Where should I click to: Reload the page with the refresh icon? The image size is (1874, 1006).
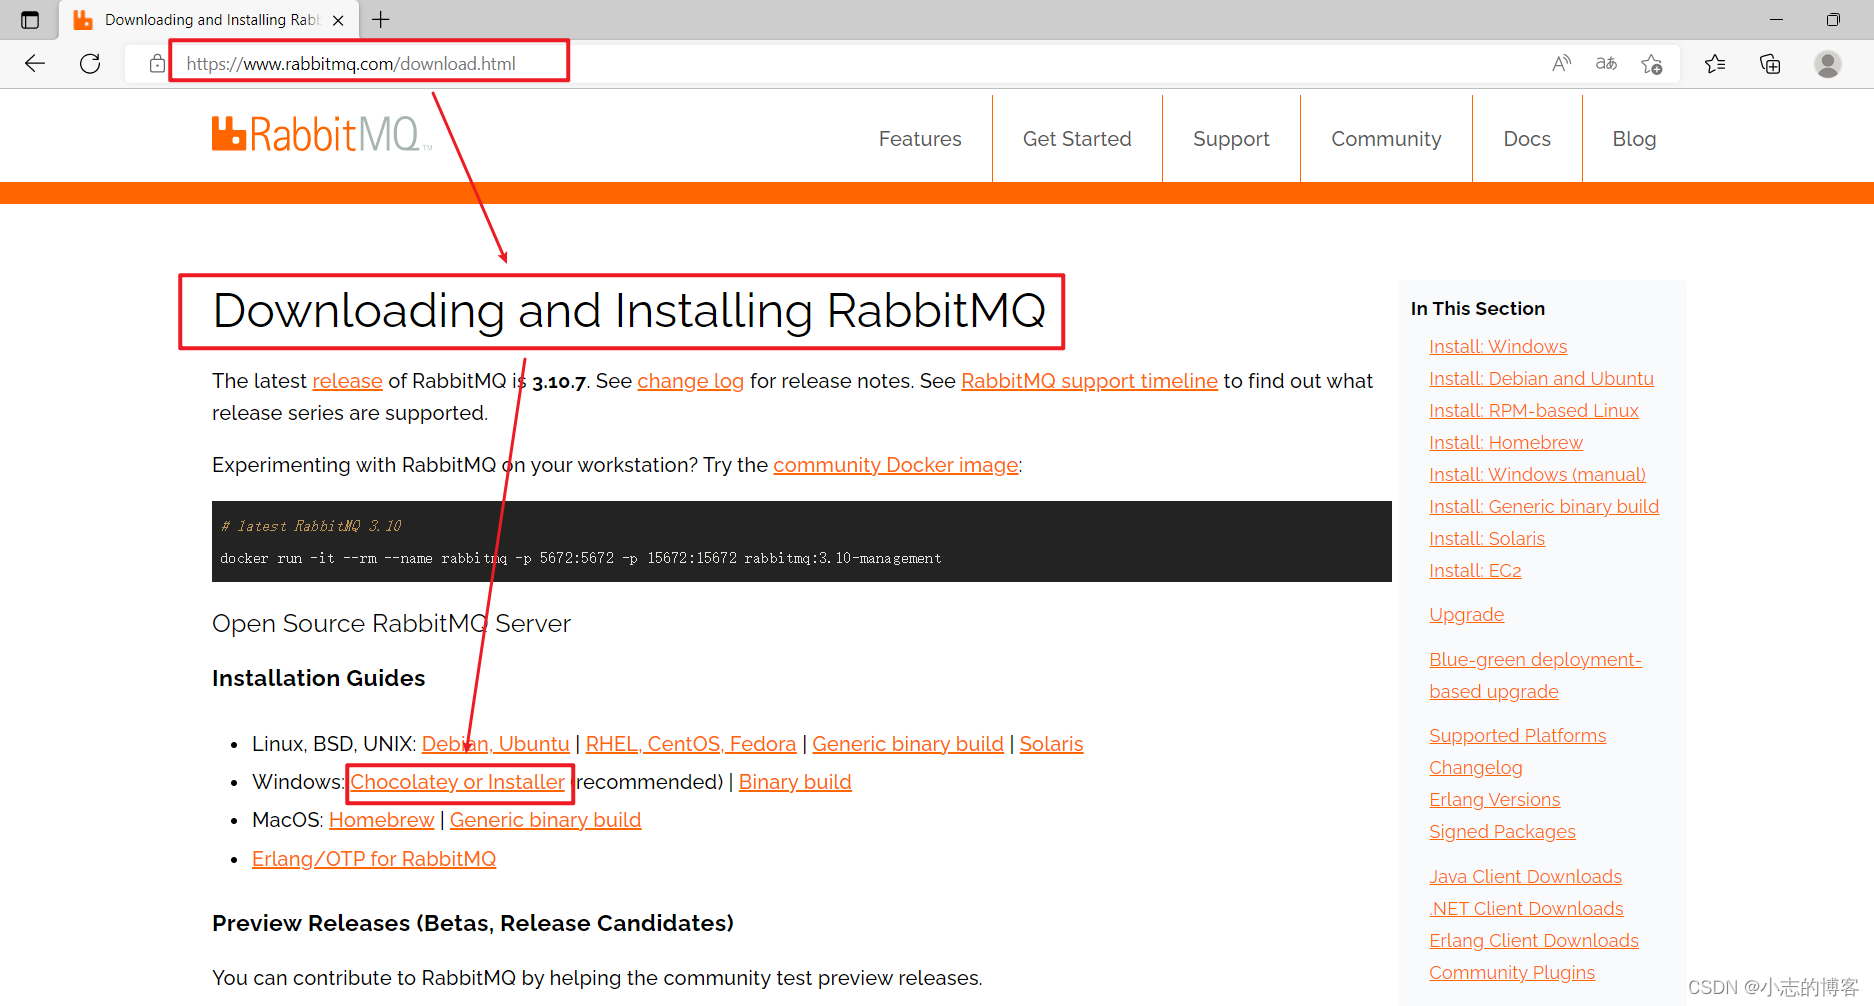[90, 64]
